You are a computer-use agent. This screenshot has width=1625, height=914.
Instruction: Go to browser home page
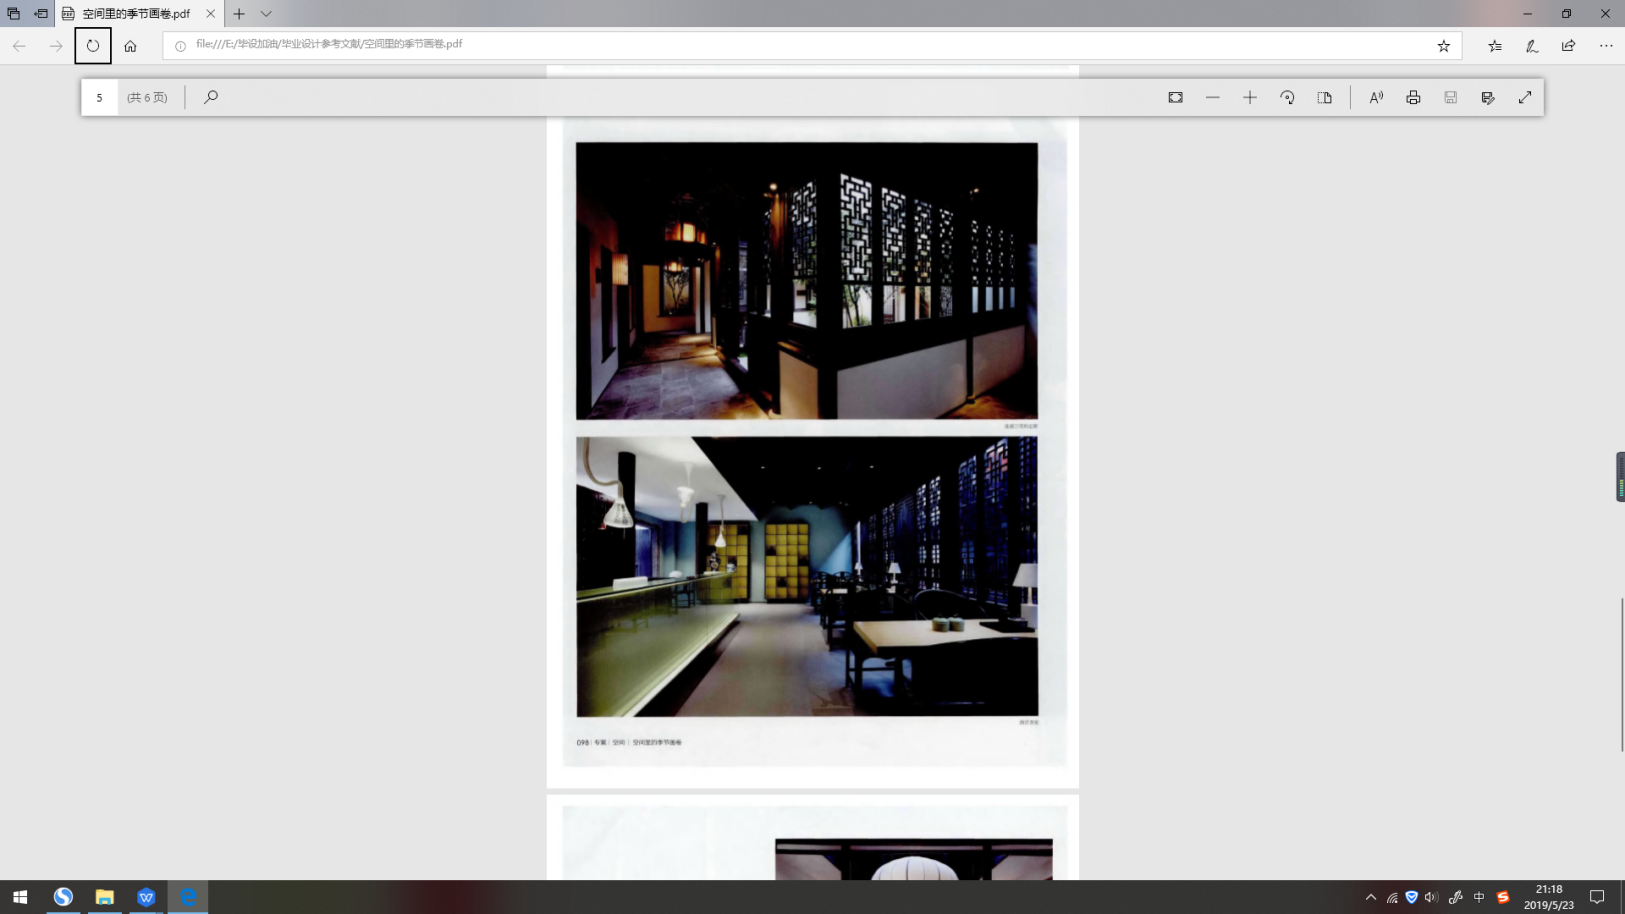point(130,46)
